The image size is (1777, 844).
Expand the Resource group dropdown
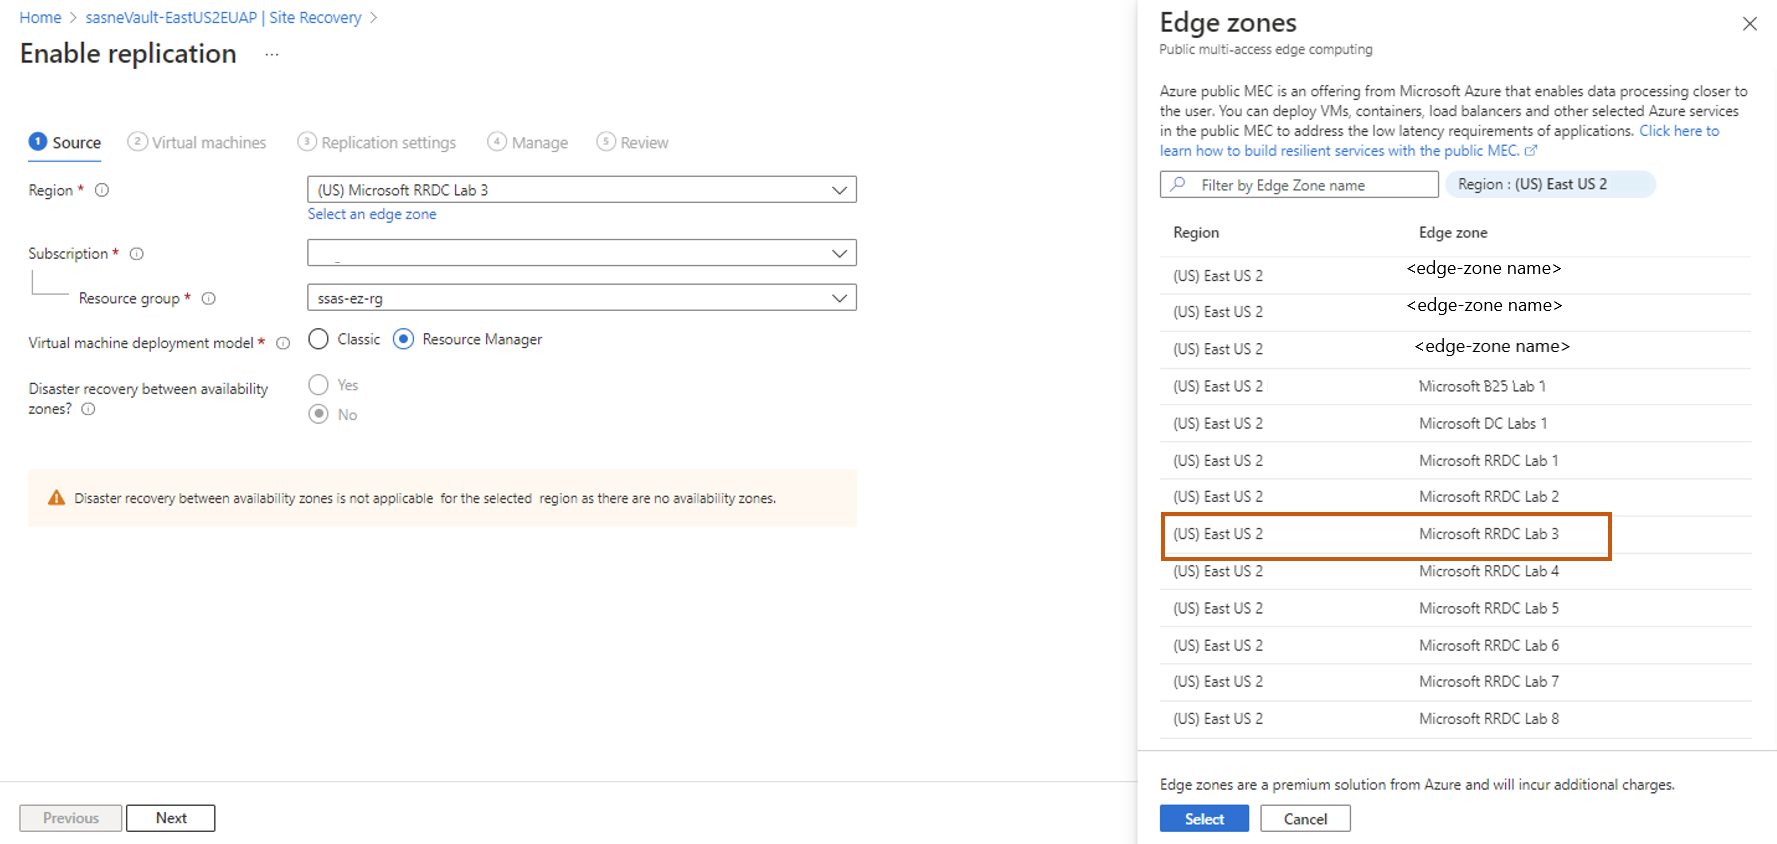pyautogui.click(x=839, y=298)
